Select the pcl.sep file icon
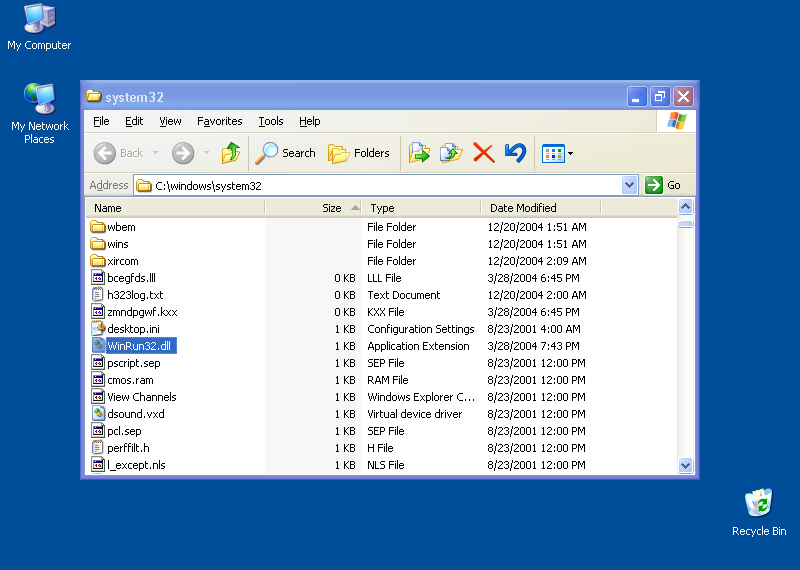 click(97, 431)
